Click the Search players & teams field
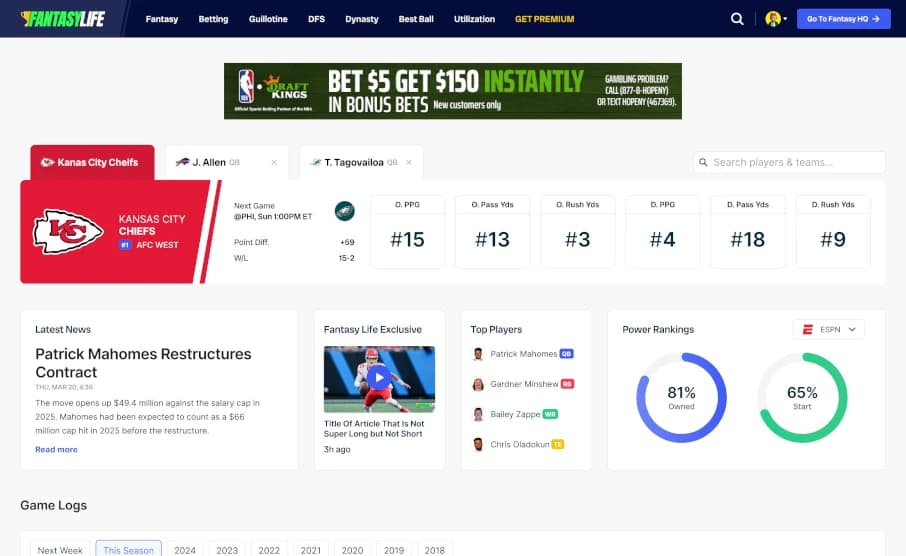906x556 pixels. tap(789, 162)
